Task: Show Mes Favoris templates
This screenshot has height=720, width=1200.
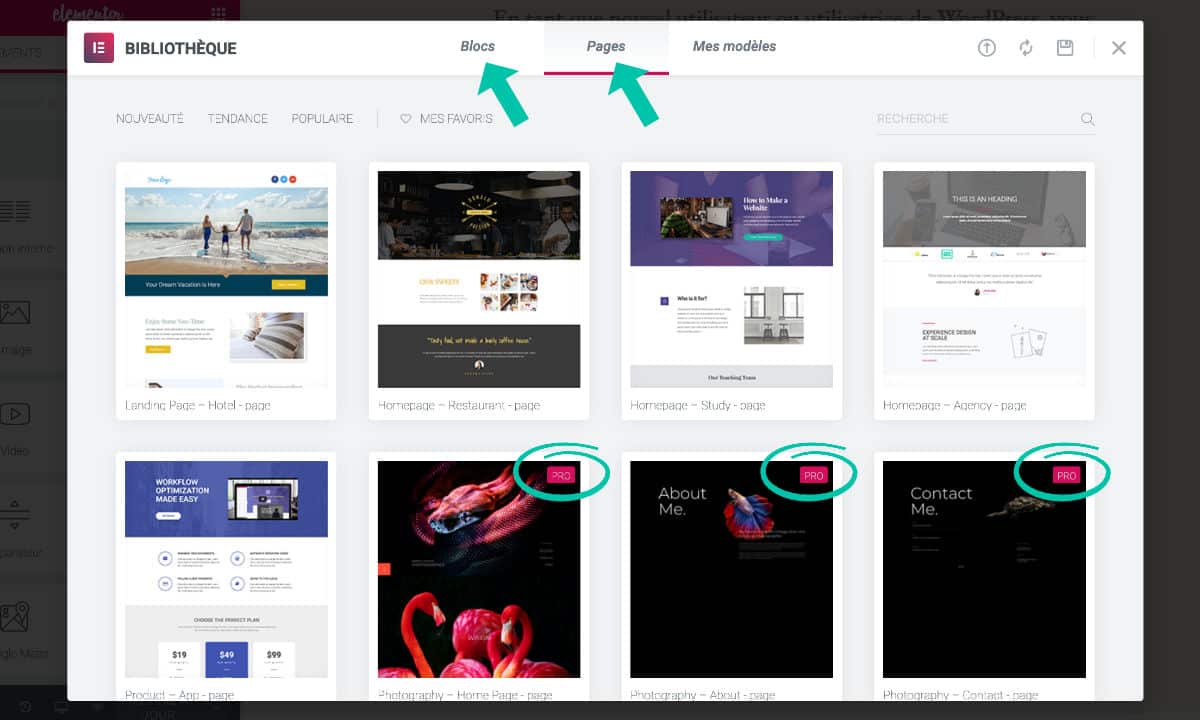Action: click(x=456, y=118)
